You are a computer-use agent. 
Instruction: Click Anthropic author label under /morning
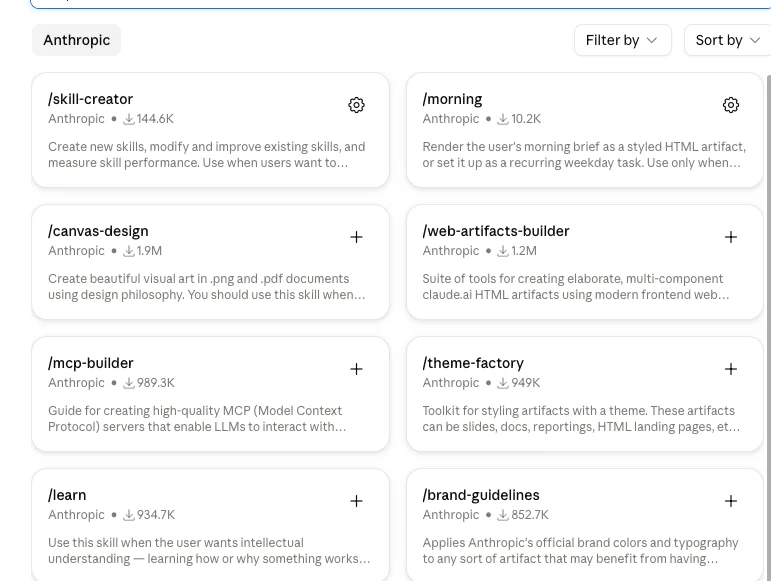pos(450,119)
